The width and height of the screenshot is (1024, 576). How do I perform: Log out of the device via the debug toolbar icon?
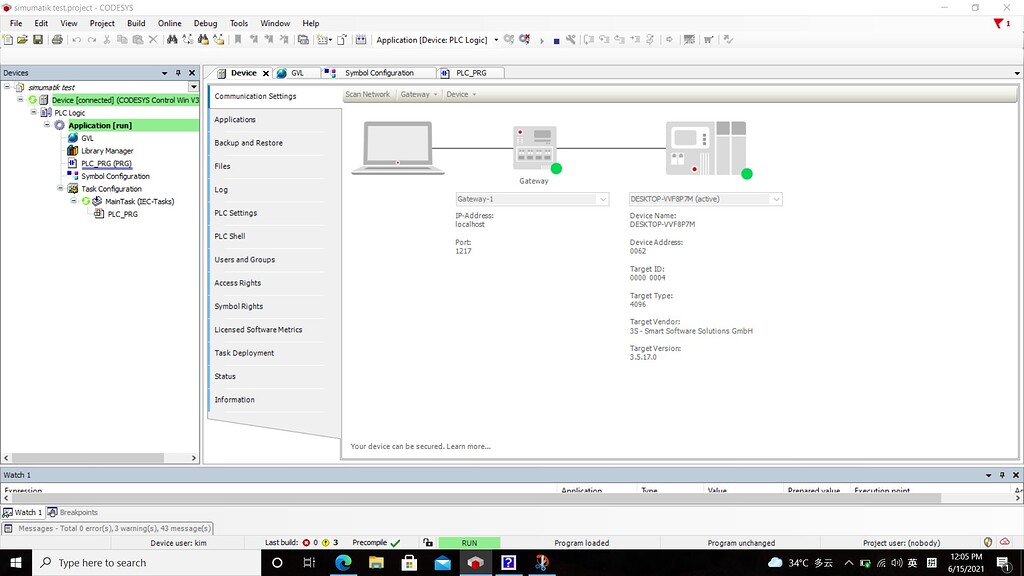tap(524, 39)
